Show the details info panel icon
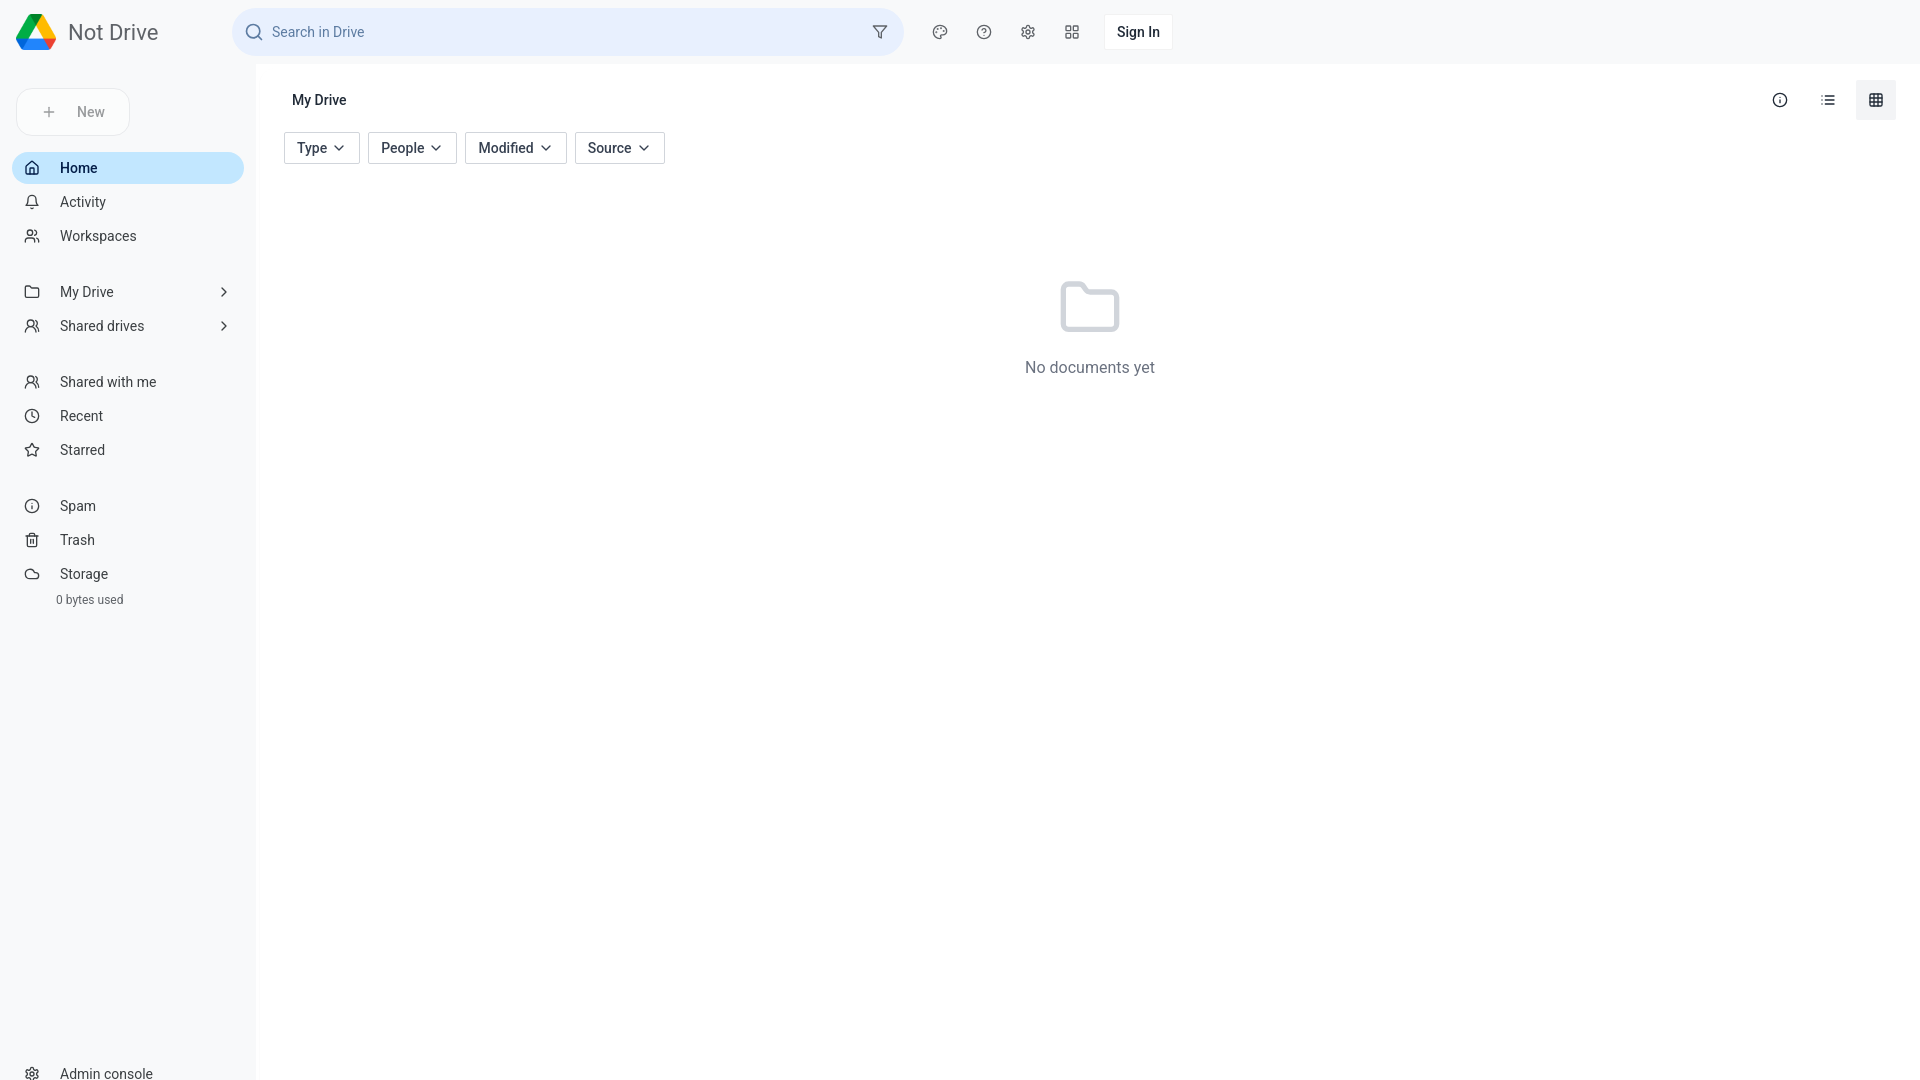1920x1080 pixels. coord(1780,100)
